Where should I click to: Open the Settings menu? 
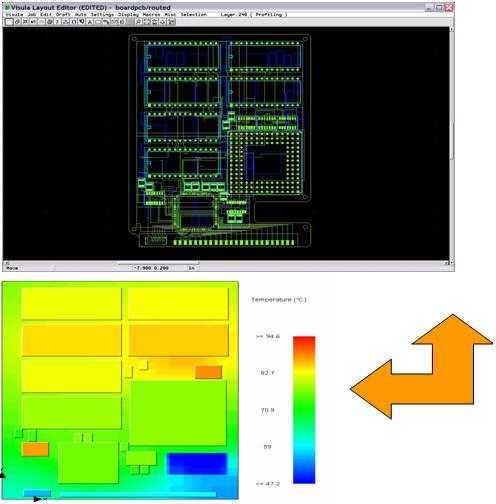pos(102,14)
